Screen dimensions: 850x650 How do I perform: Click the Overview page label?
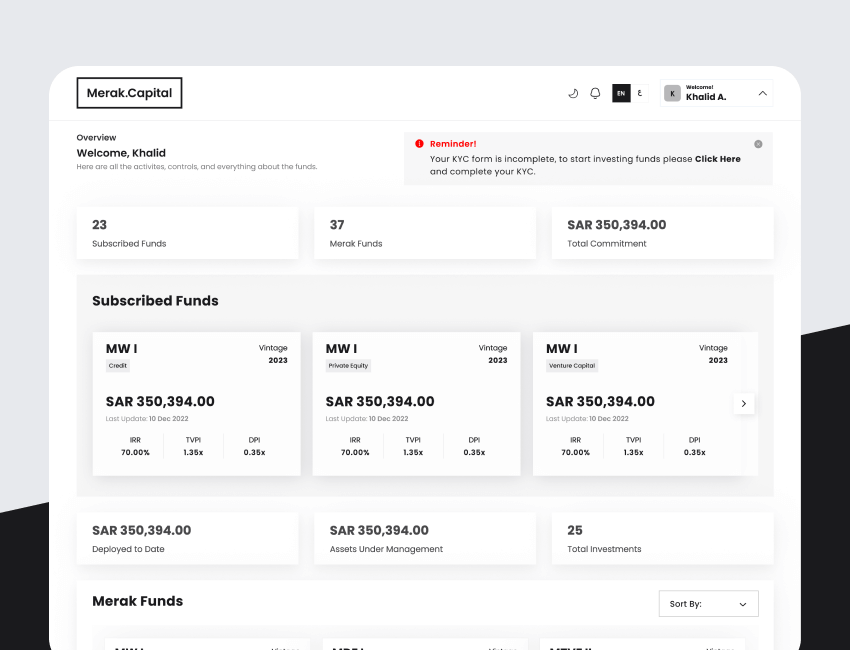tap(96, 138)
